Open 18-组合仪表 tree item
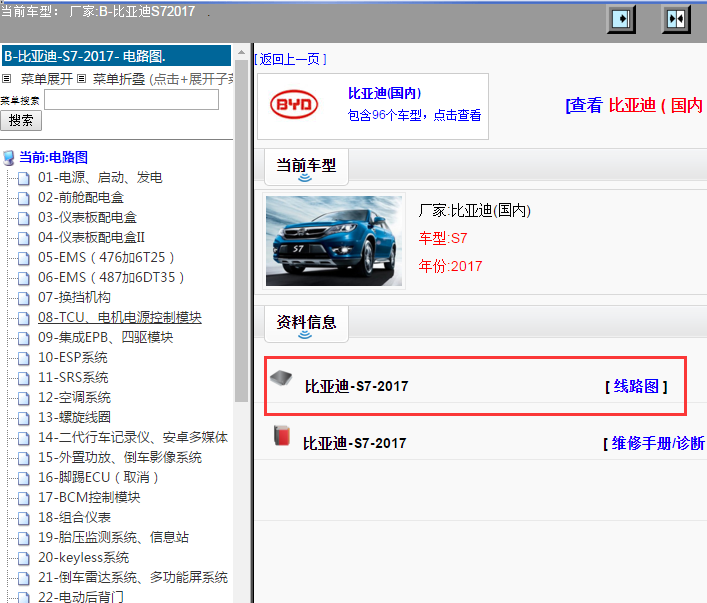 (x=74, y=517)
